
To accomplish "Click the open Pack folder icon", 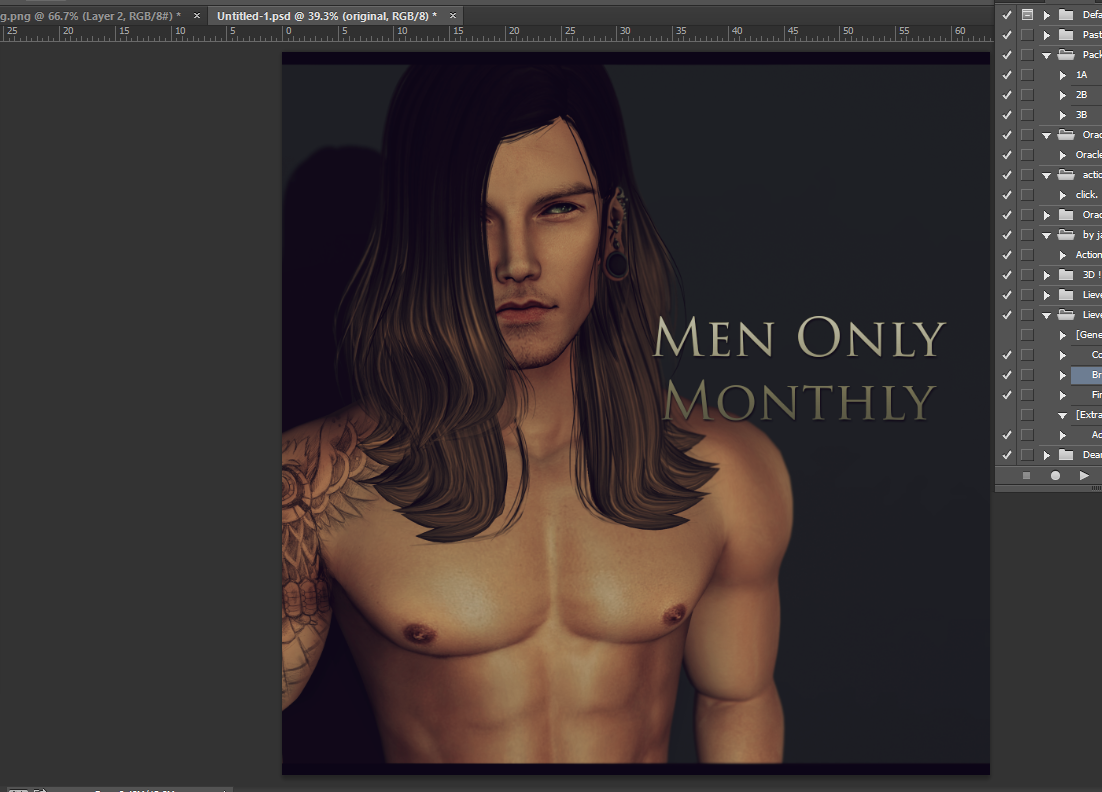I will (x=1066, y=54).
